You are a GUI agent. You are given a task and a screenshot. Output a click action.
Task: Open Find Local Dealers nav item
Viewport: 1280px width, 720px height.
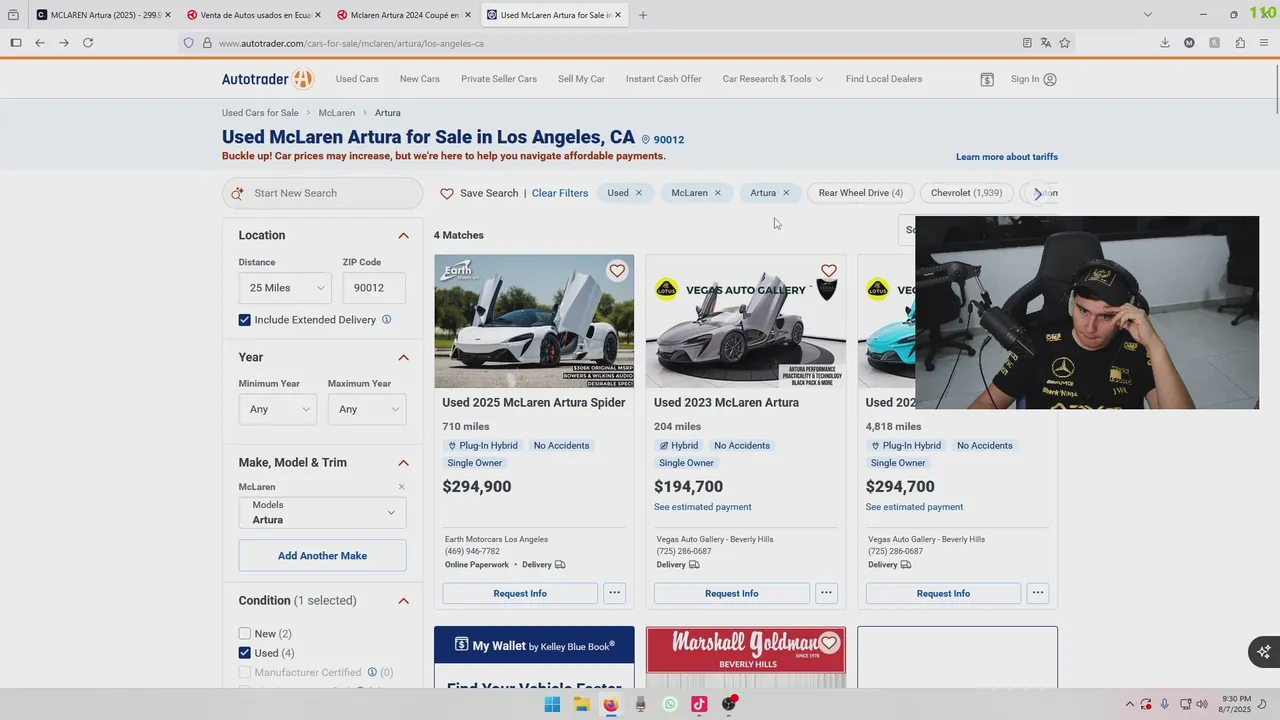884,79
